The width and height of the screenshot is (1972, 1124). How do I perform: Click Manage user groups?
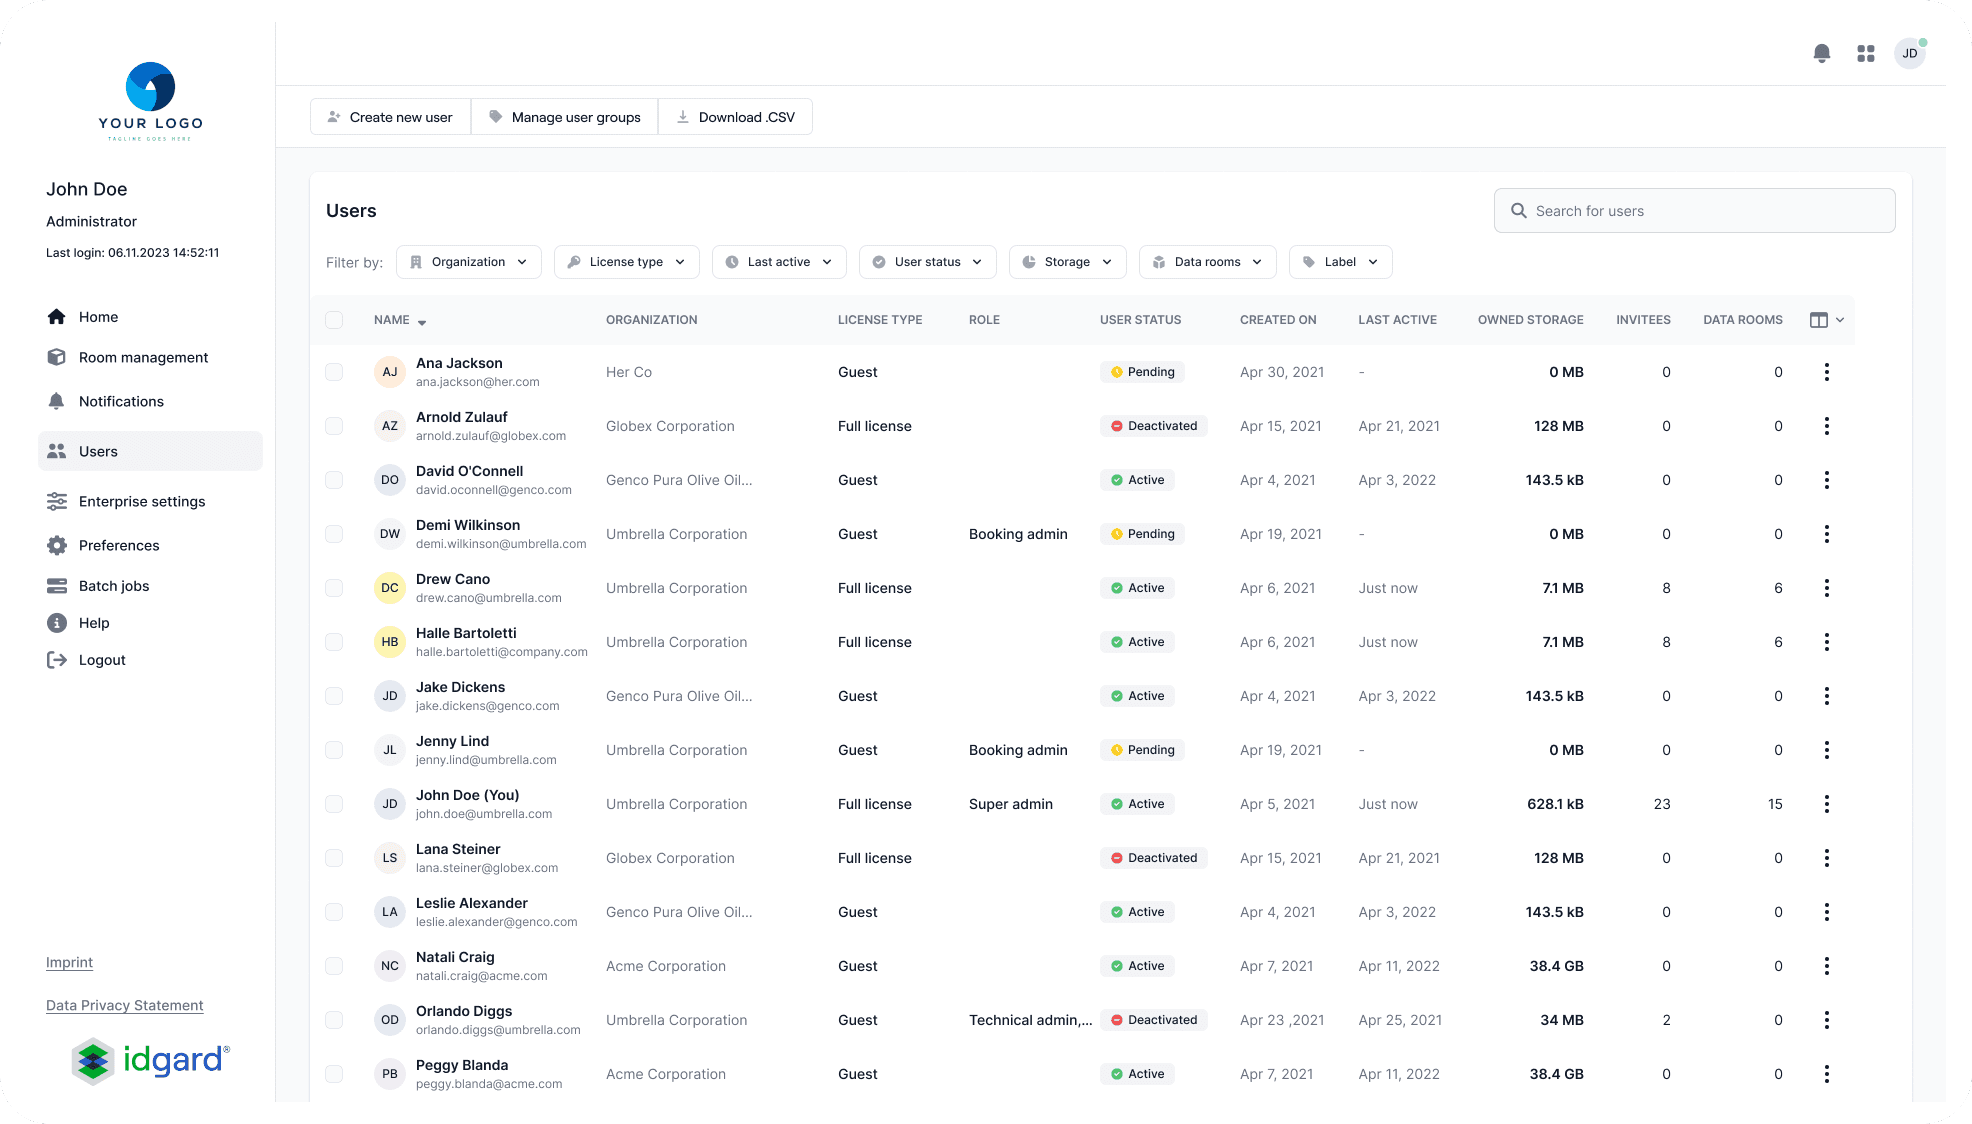565,117
